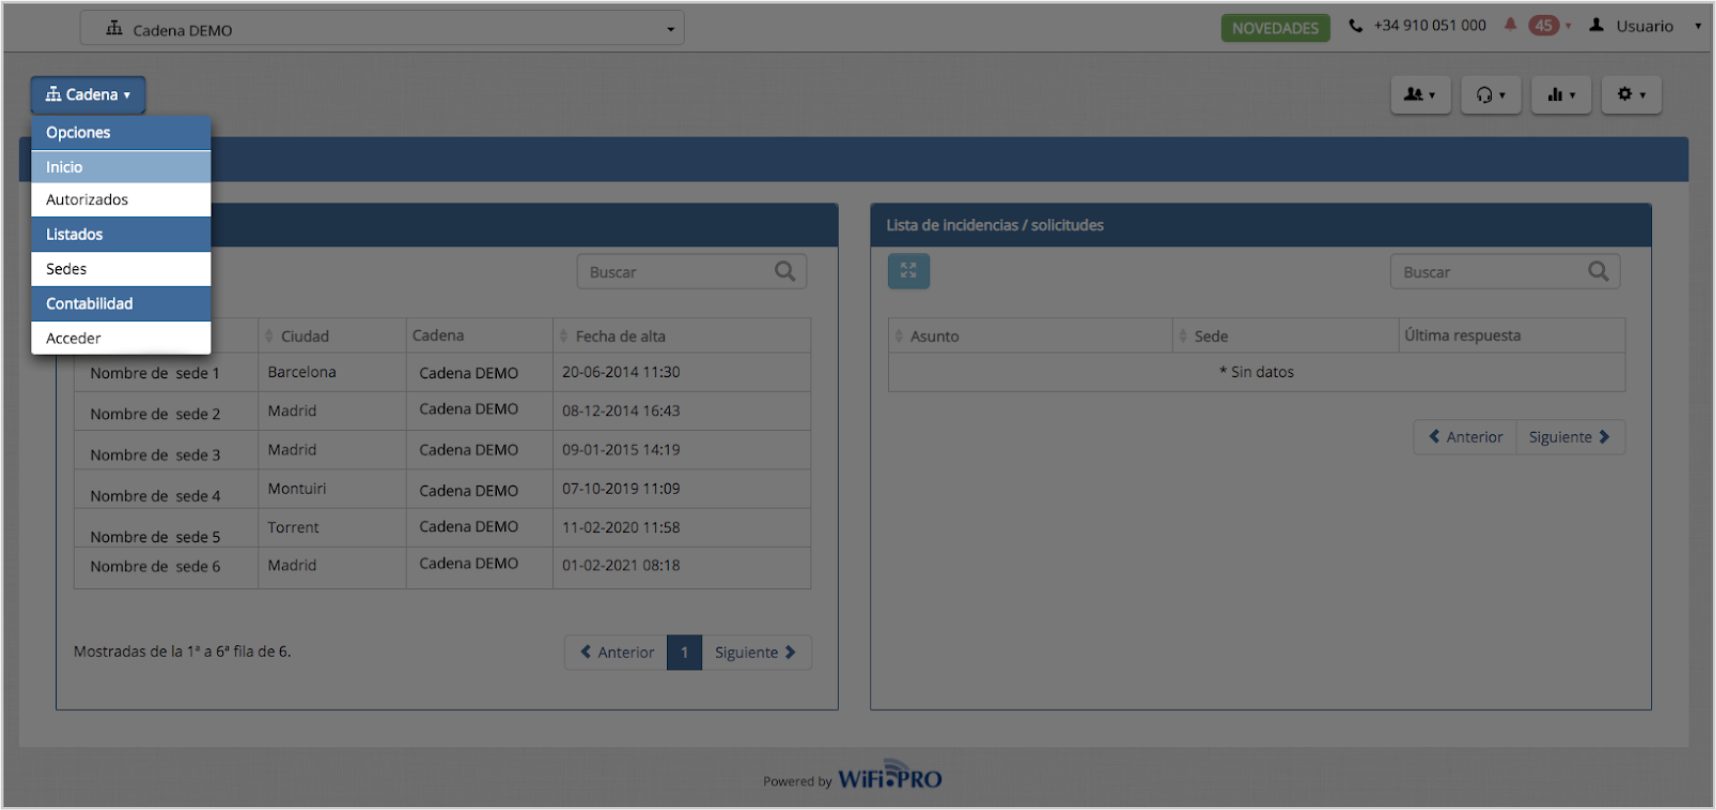
Task: Select Sedes from the Cadena menu
Action: (x=121, y=269)
